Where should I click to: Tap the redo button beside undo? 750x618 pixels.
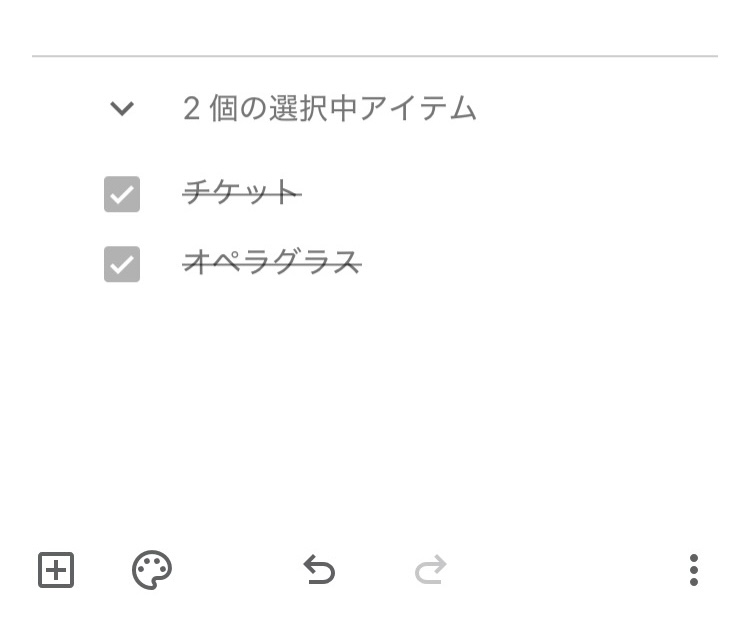click(x=430, y=570)
